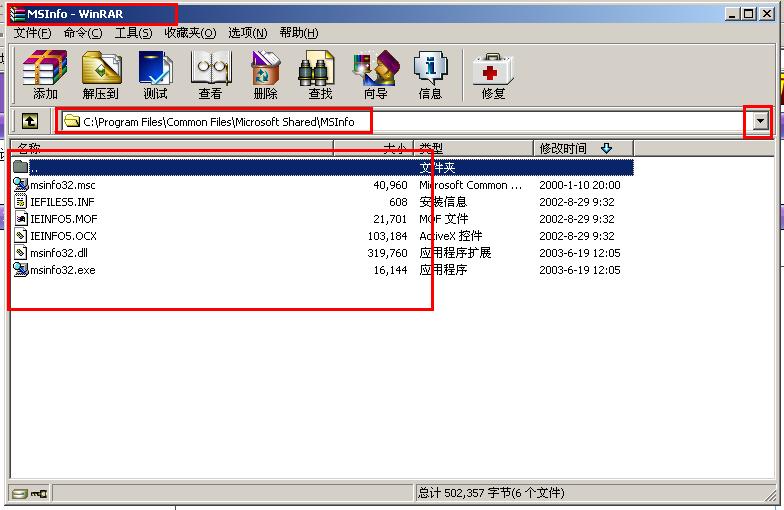784x510 pixels.
Task: Click the size value 319,760
Action: (x=388, y=253)
